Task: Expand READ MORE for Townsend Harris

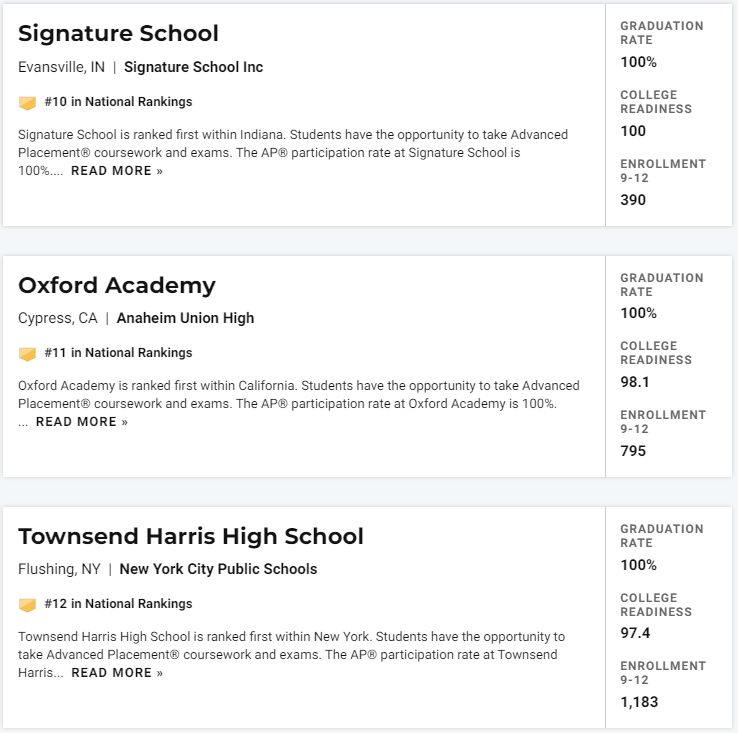Action: [x=117, y=673]
